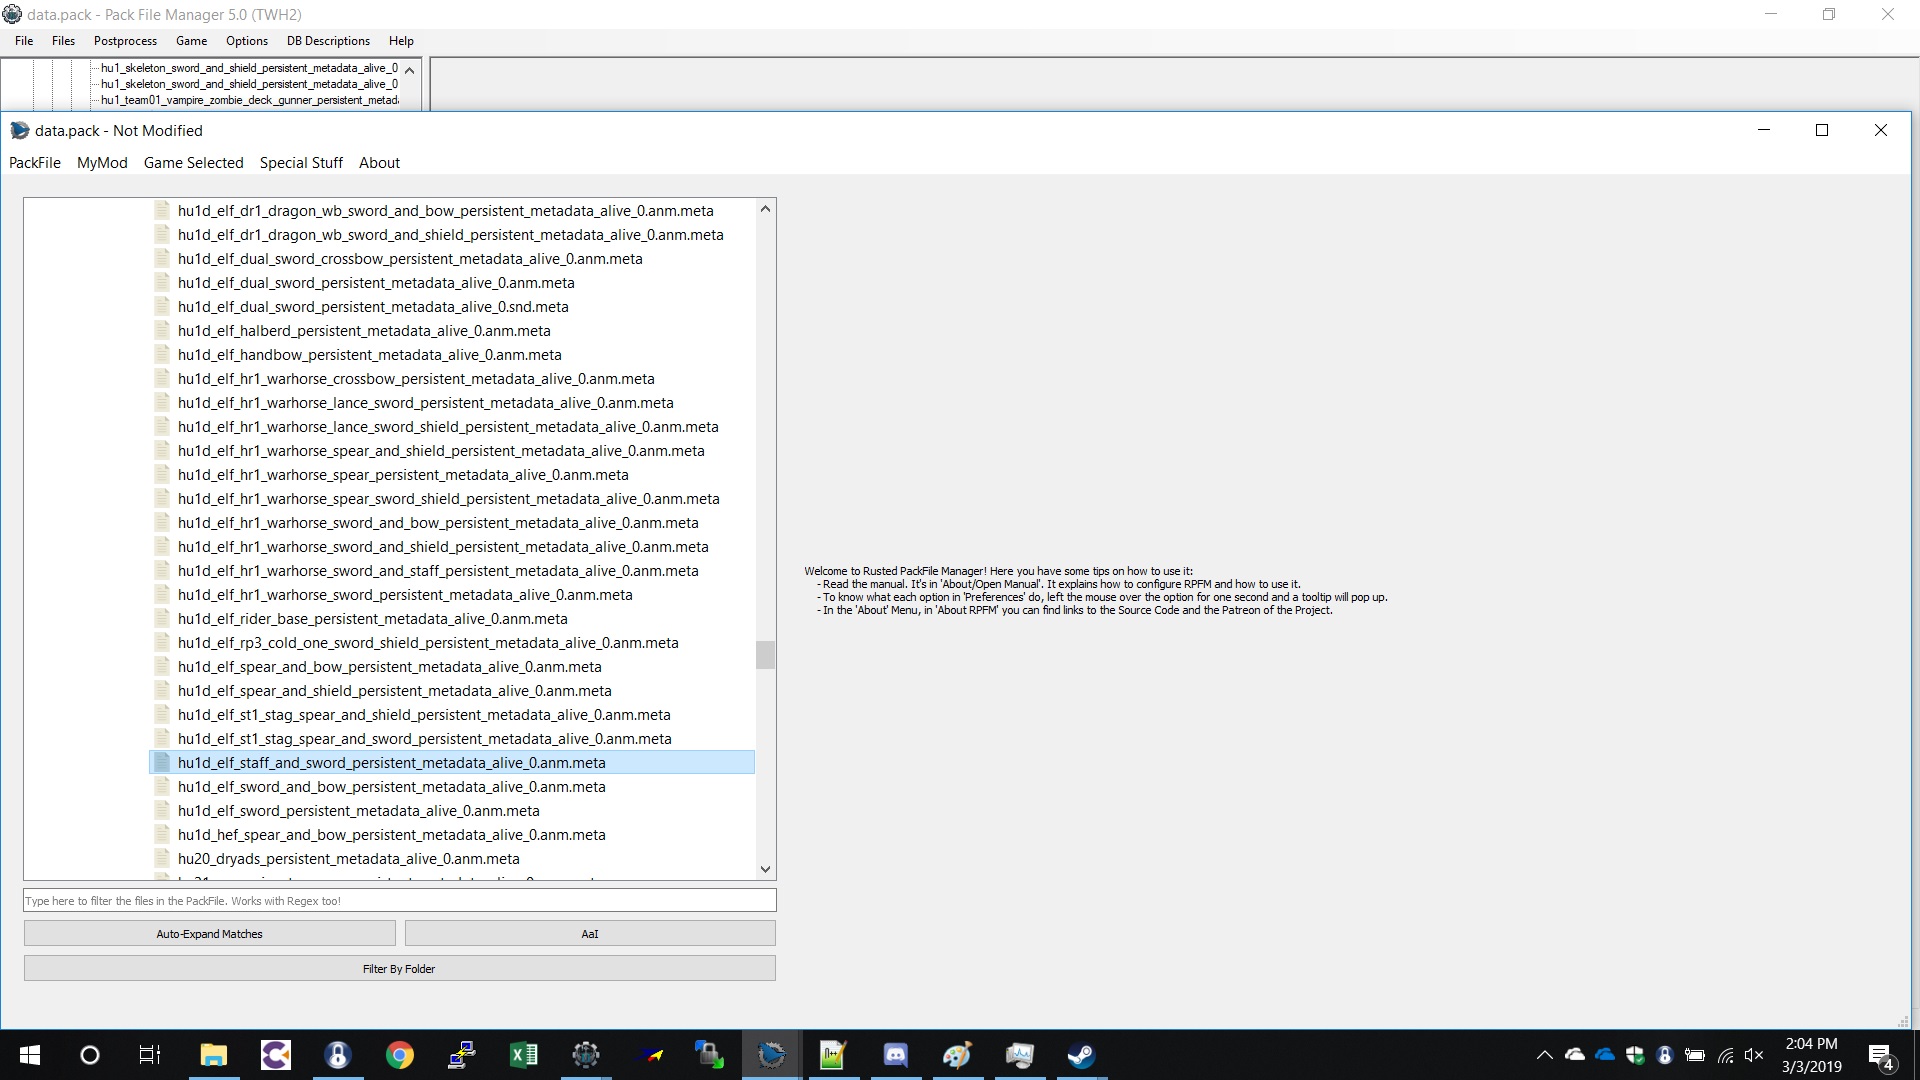Open the MyMod menu
This screenshot has width=1920, height=1080.
102,163
